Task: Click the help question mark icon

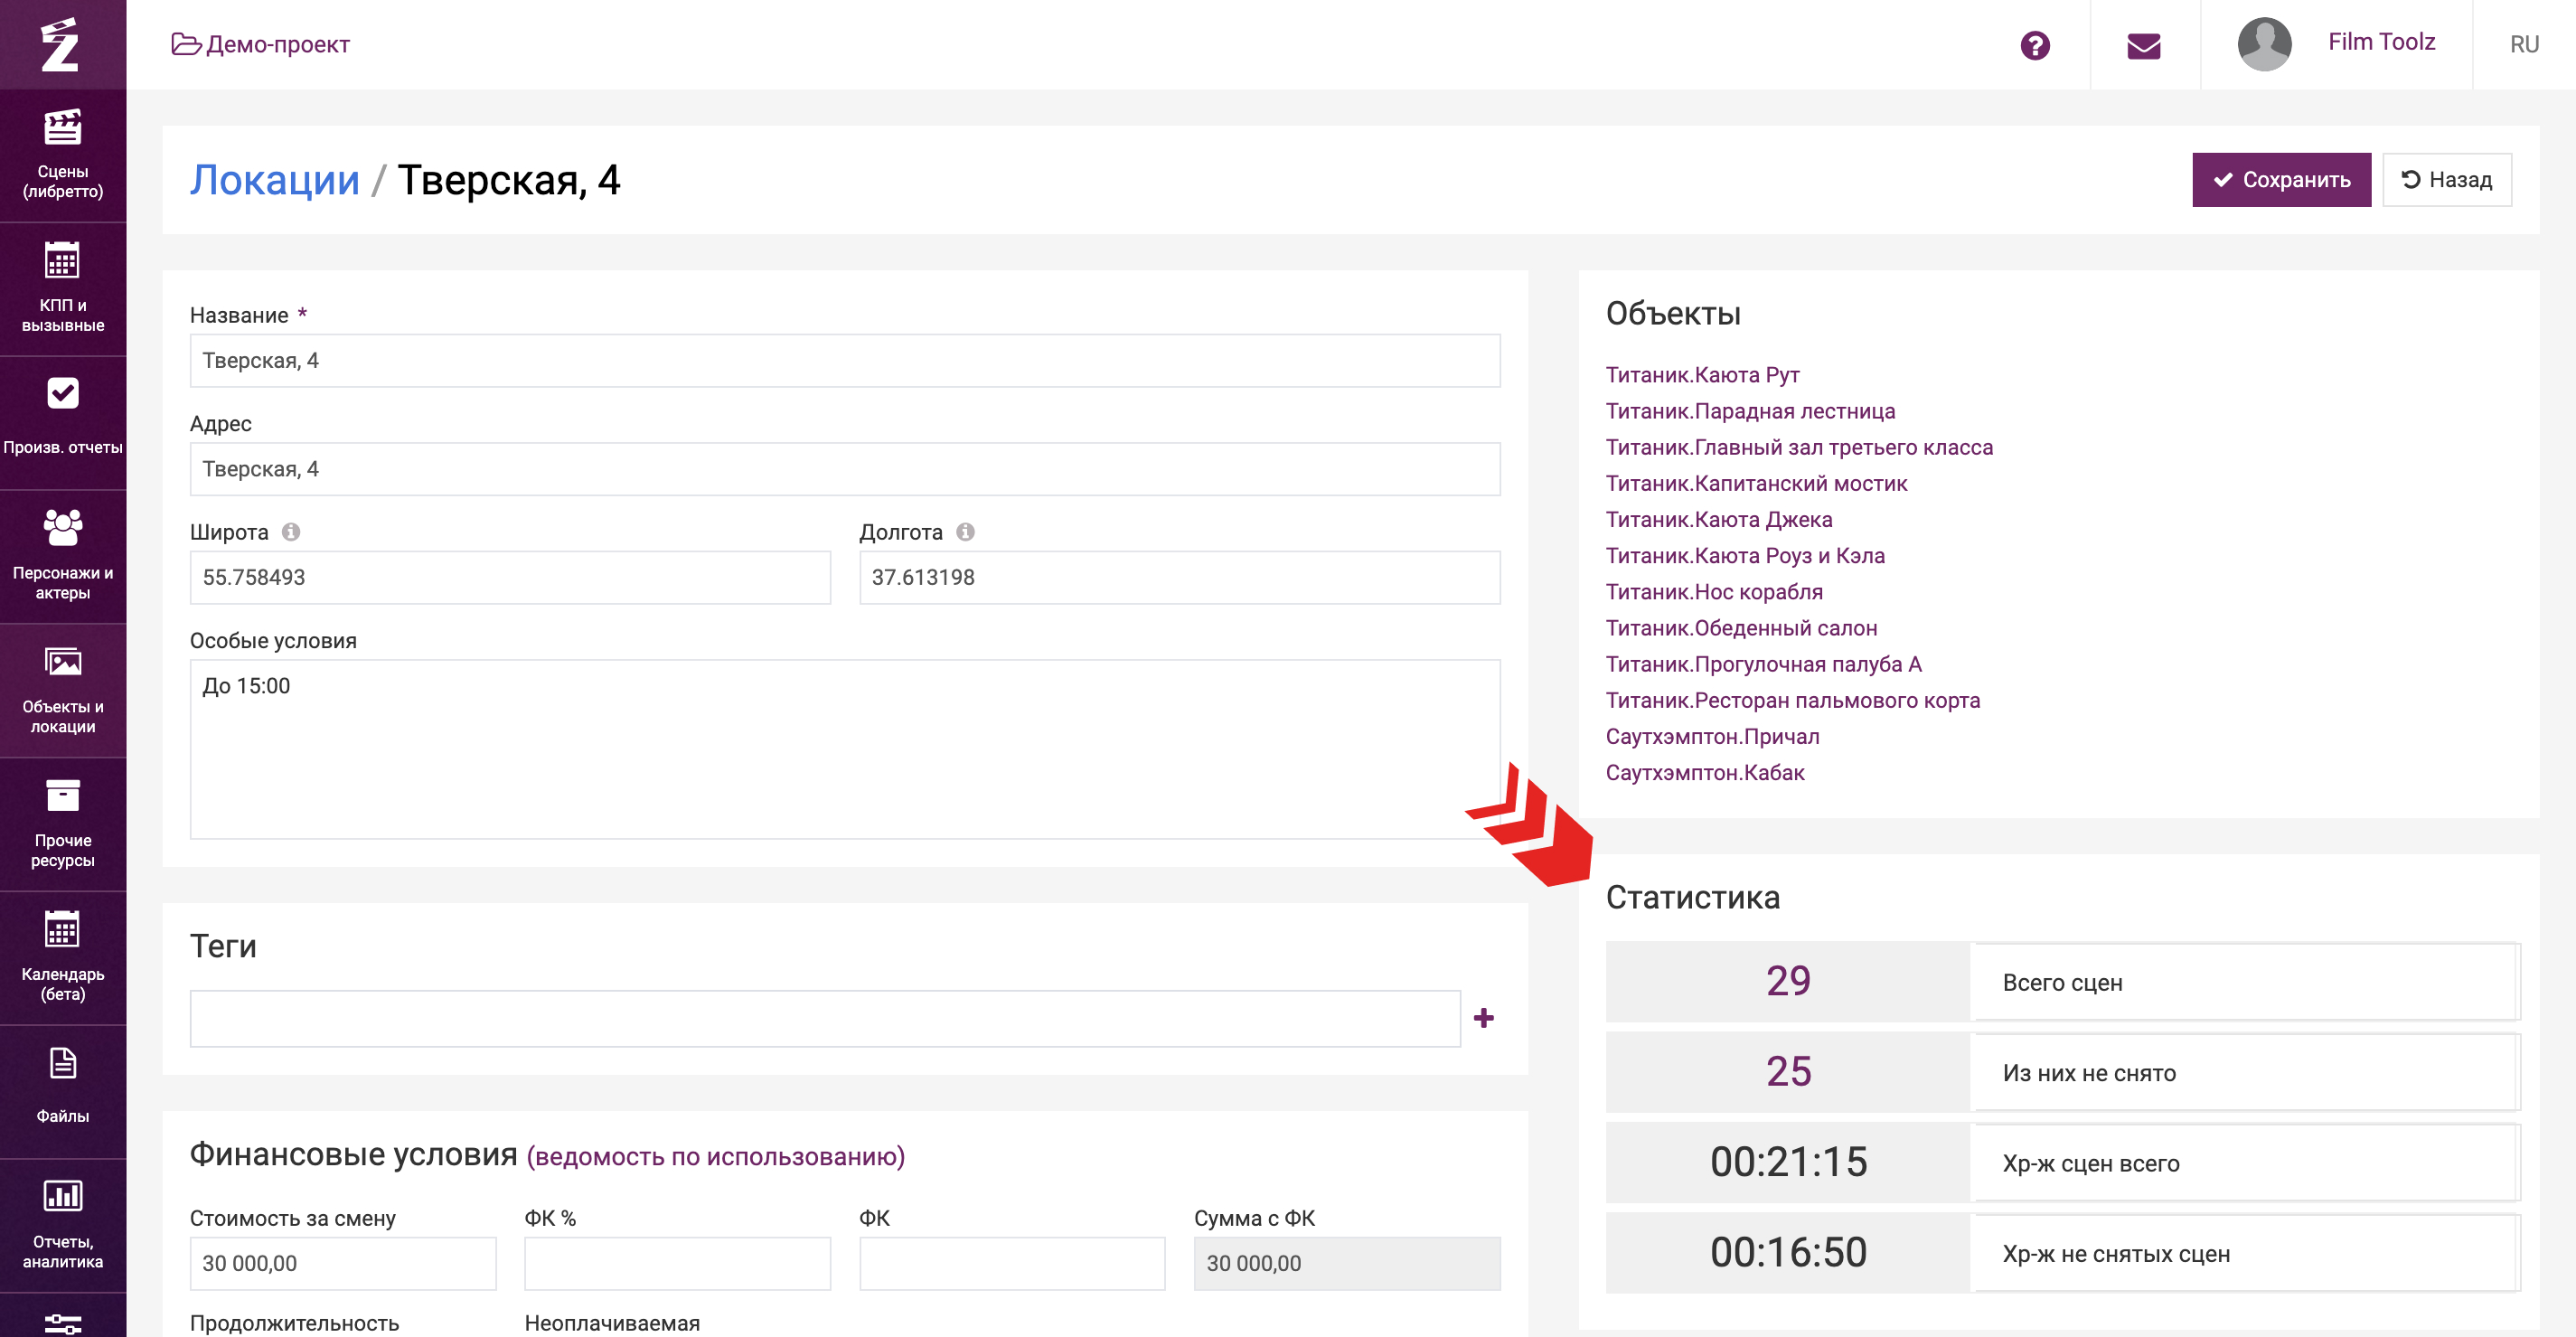Action: pos(2034,45)
